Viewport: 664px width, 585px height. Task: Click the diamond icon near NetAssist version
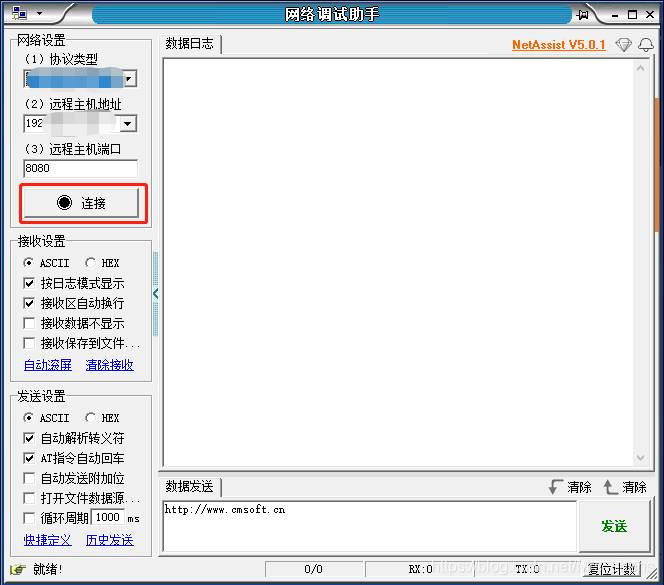(623, 44)
